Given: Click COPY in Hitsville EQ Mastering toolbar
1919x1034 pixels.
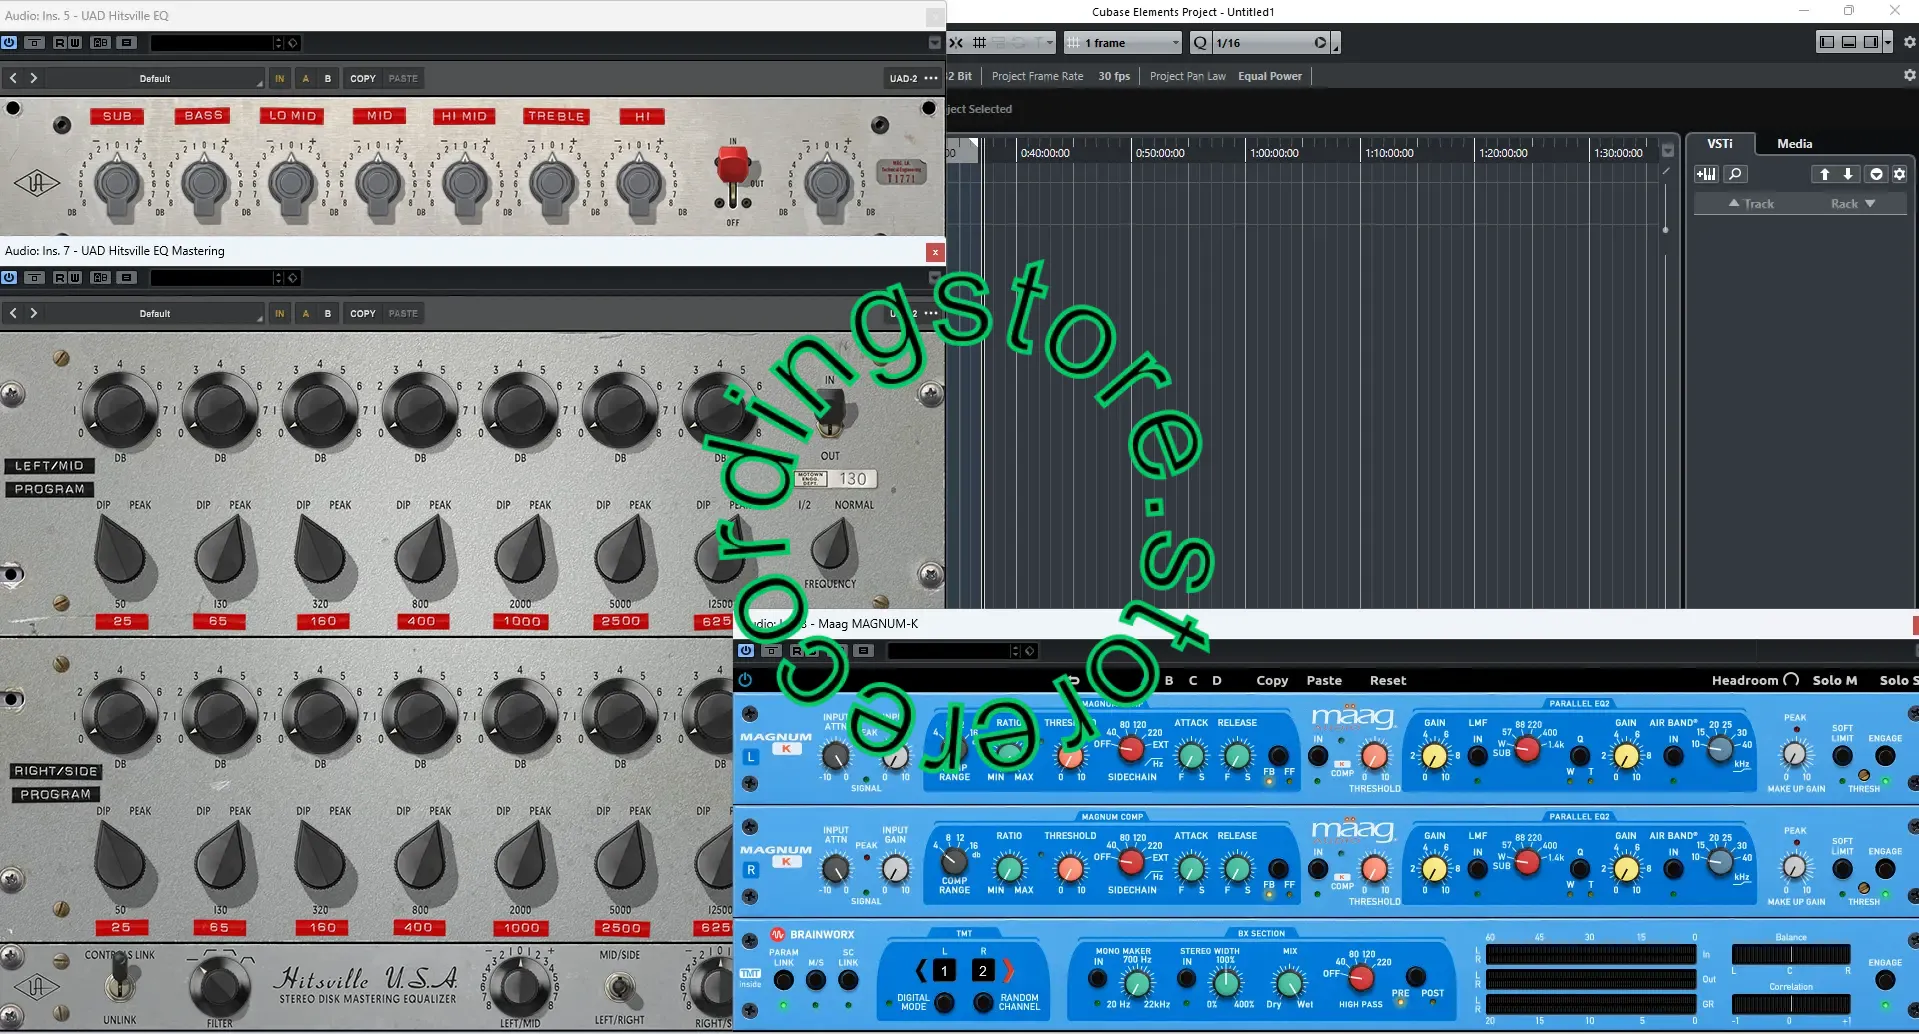Looking at the screenshot, I should point(363,313).
